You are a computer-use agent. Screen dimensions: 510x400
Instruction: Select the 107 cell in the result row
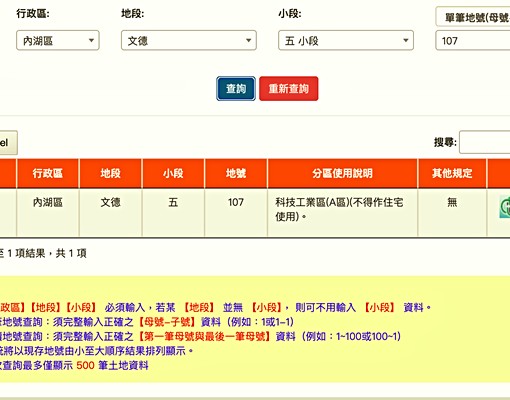236,213
